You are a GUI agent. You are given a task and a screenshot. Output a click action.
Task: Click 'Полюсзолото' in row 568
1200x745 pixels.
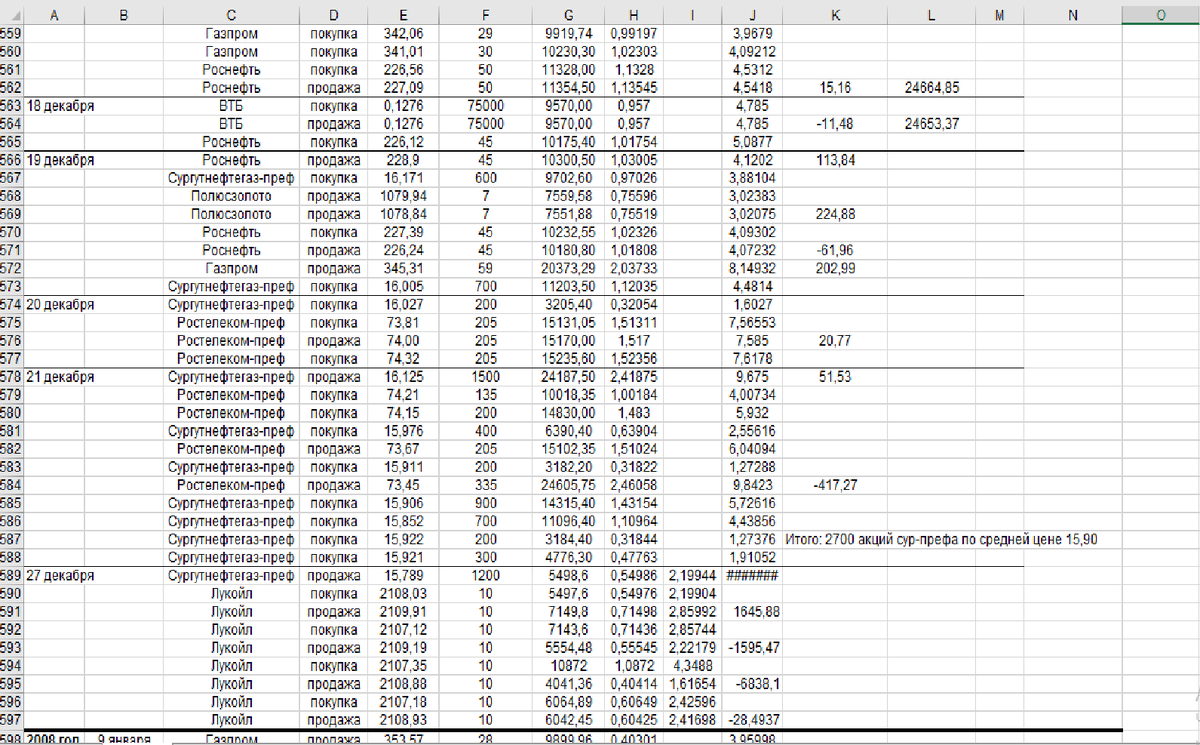point(231,195)
